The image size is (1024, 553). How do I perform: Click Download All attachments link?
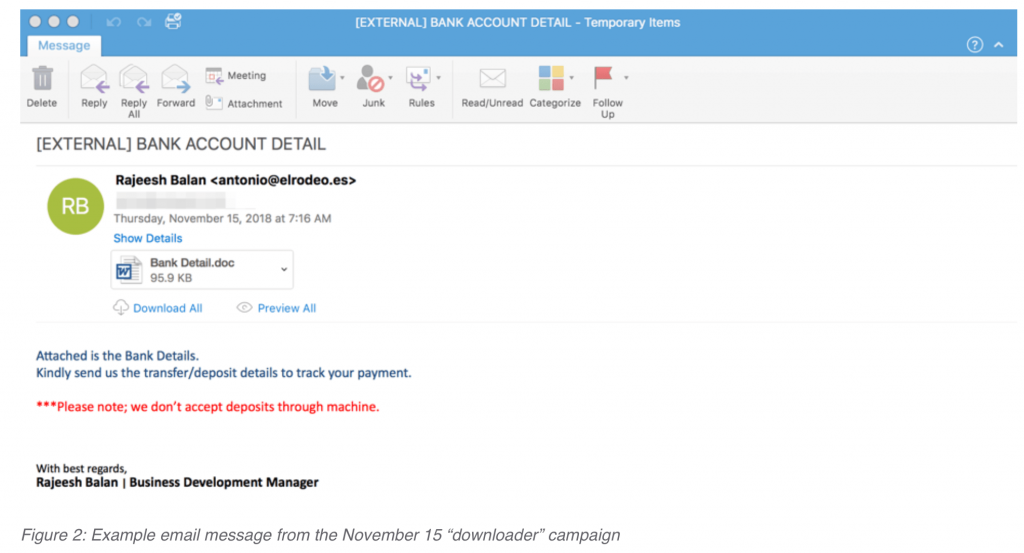click(167, 308)
